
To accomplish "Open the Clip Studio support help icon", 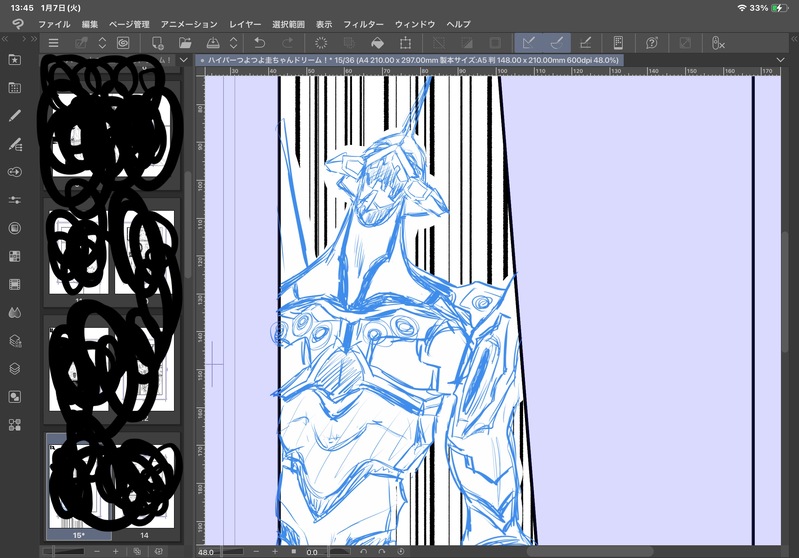I will [652, 43].
